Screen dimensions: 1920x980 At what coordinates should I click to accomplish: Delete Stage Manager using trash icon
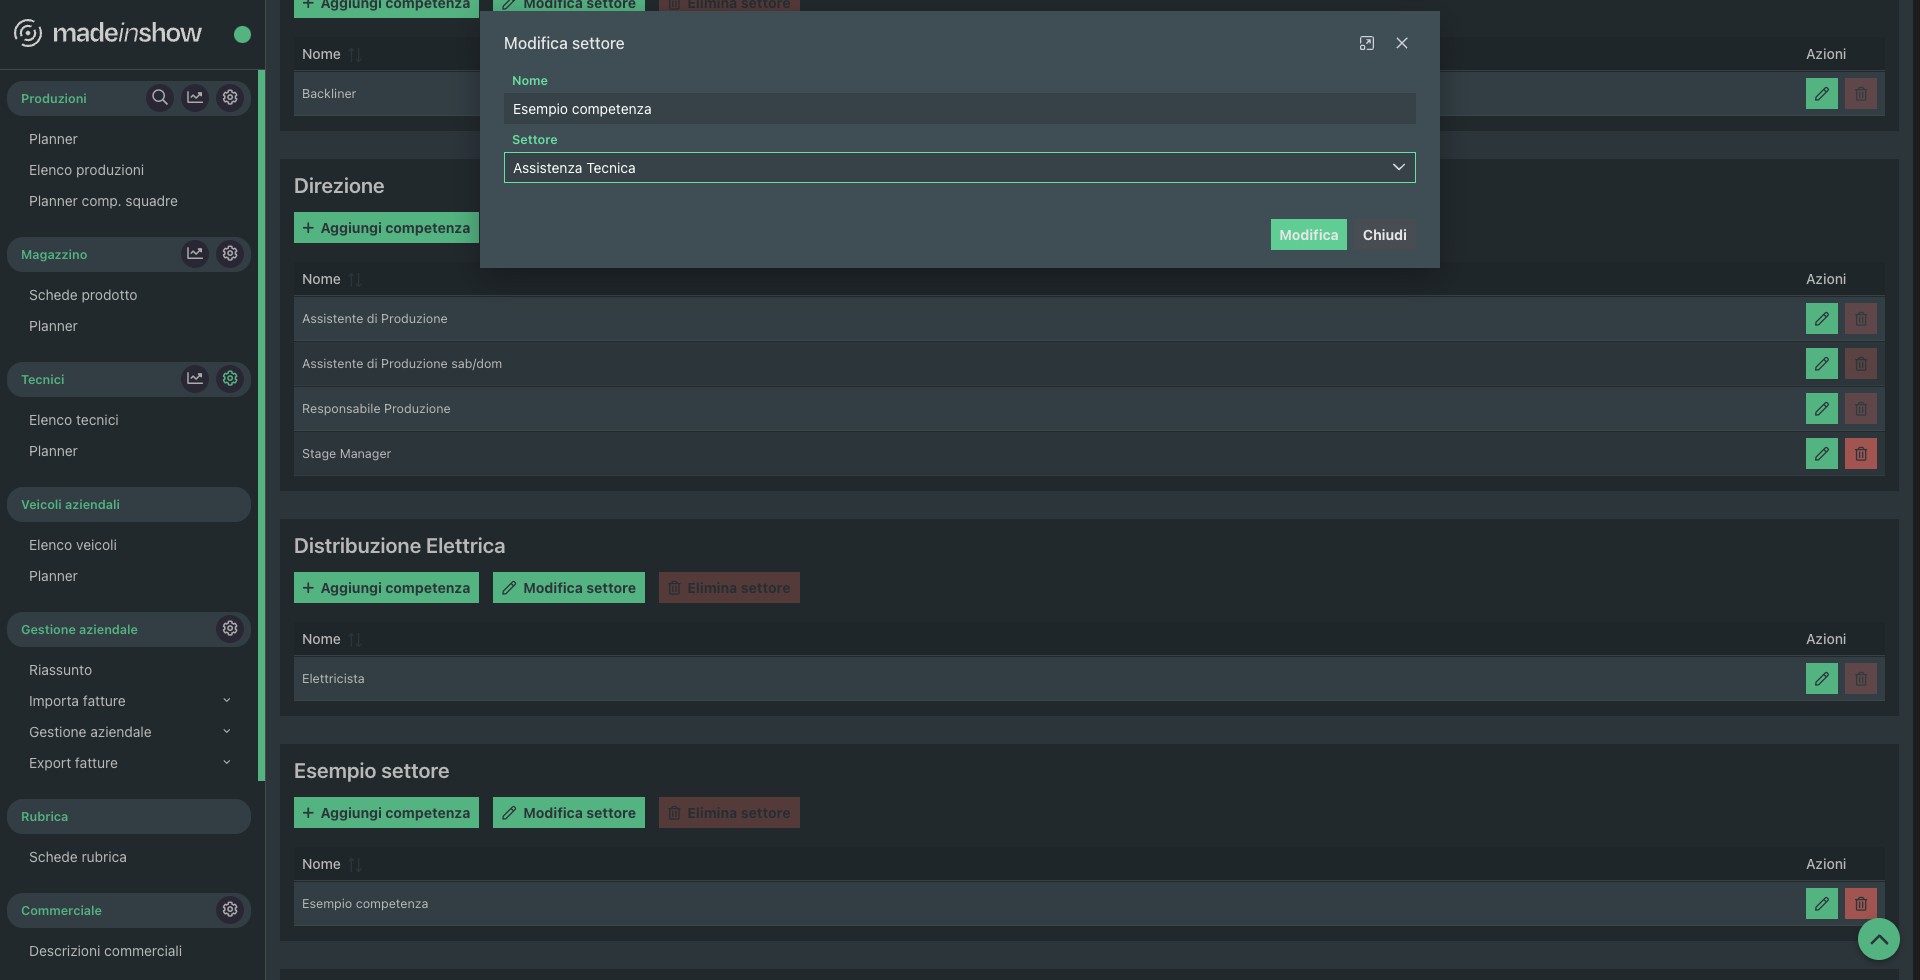click(1860, 454)
